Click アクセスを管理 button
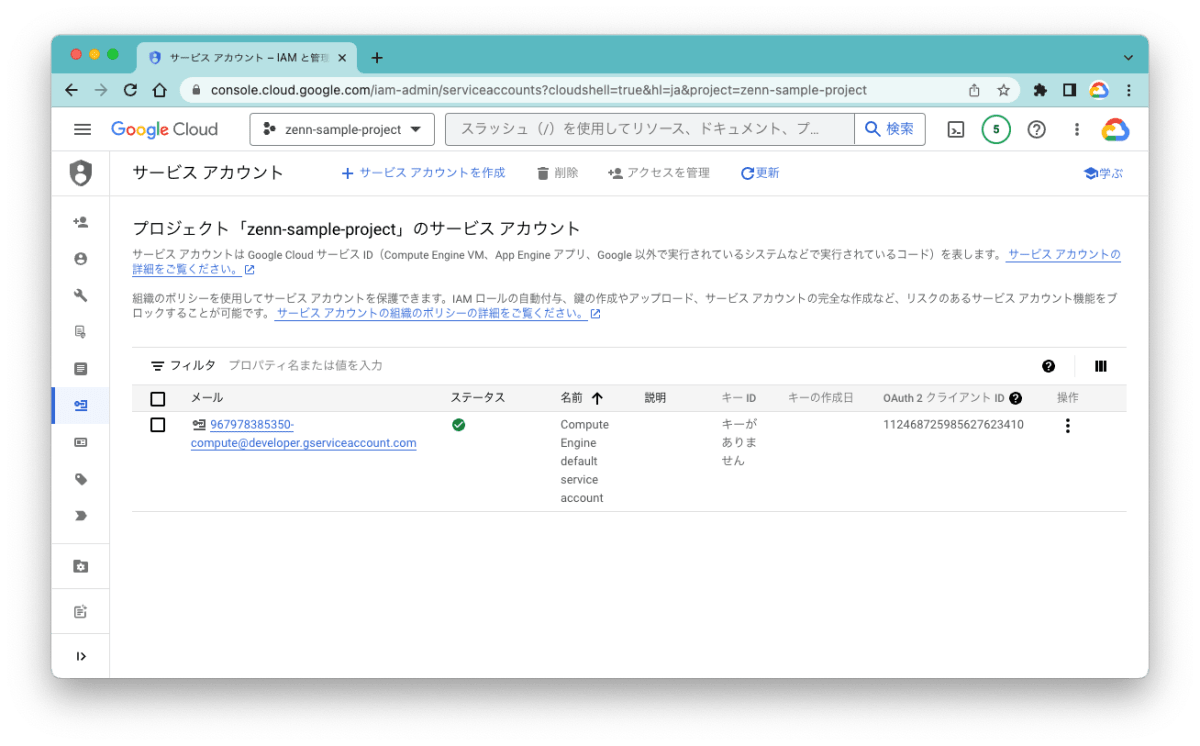 pos(659,173)
